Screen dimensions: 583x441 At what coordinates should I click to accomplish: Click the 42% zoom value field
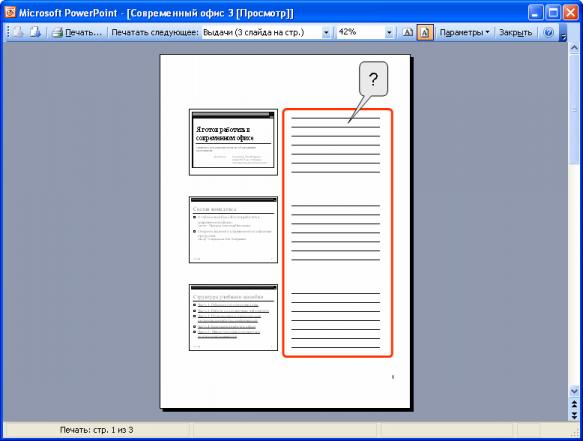point(361,33)
